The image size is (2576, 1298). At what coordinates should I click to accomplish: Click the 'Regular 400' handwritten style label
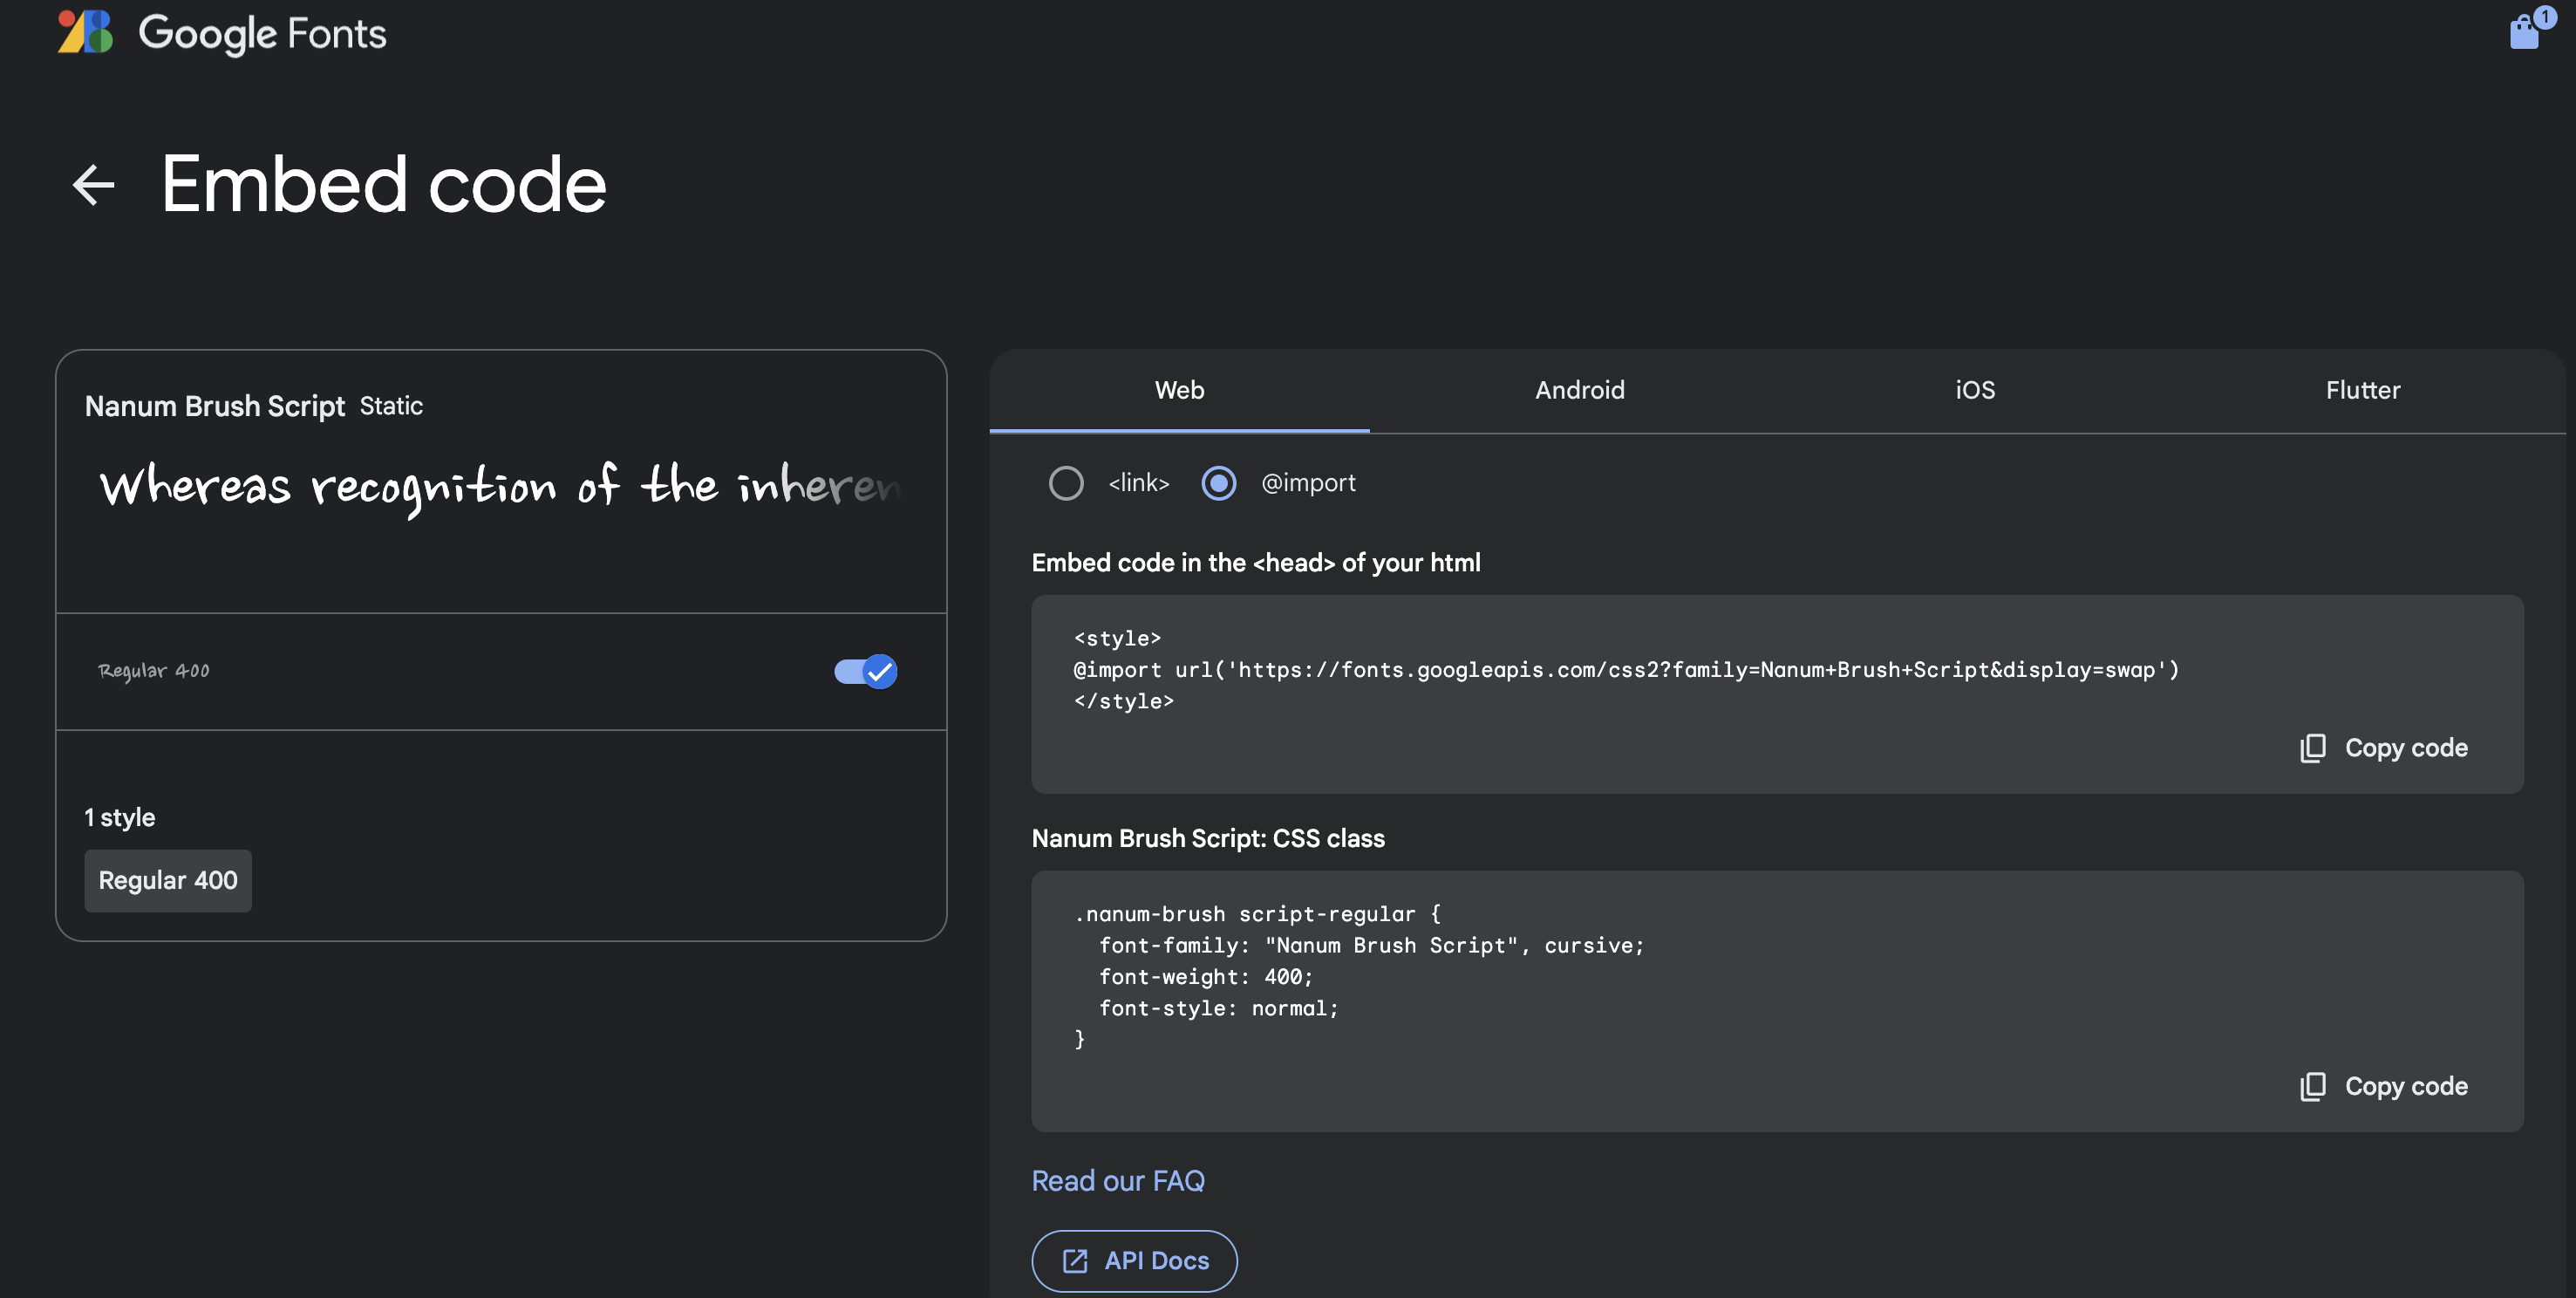pos(154,671)
